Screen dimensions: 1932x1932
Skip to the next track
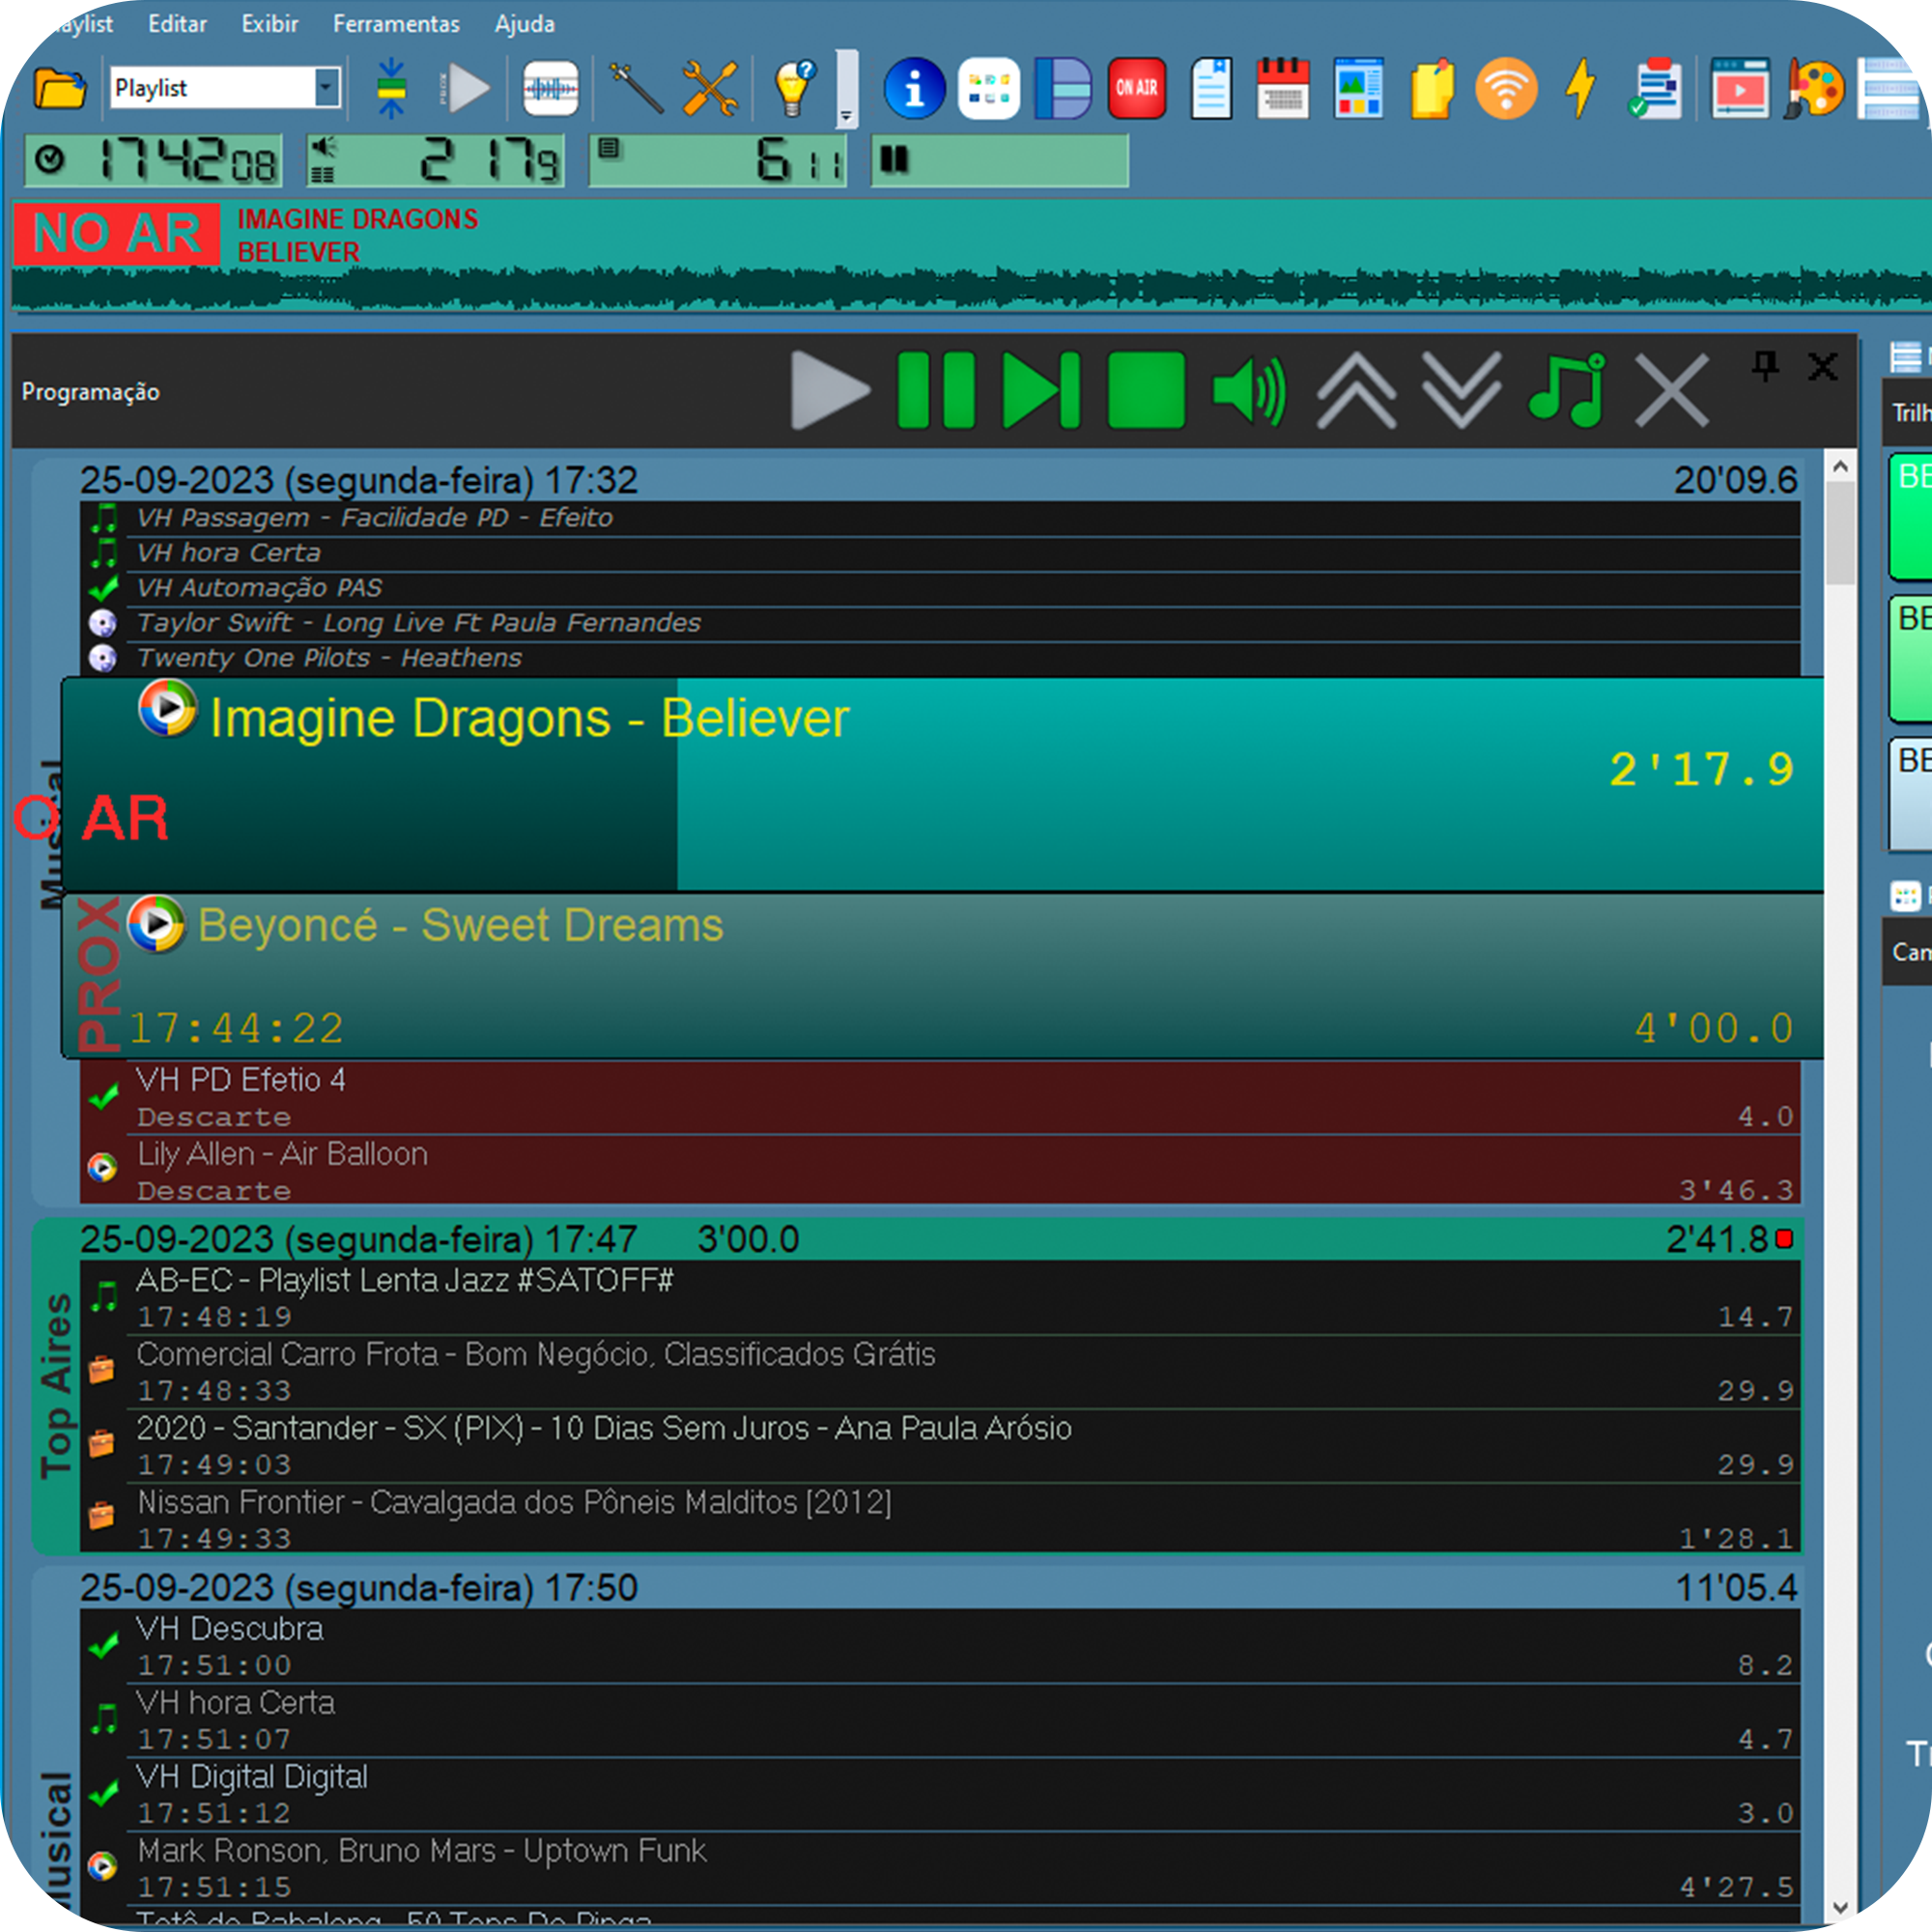point(1040,392)
